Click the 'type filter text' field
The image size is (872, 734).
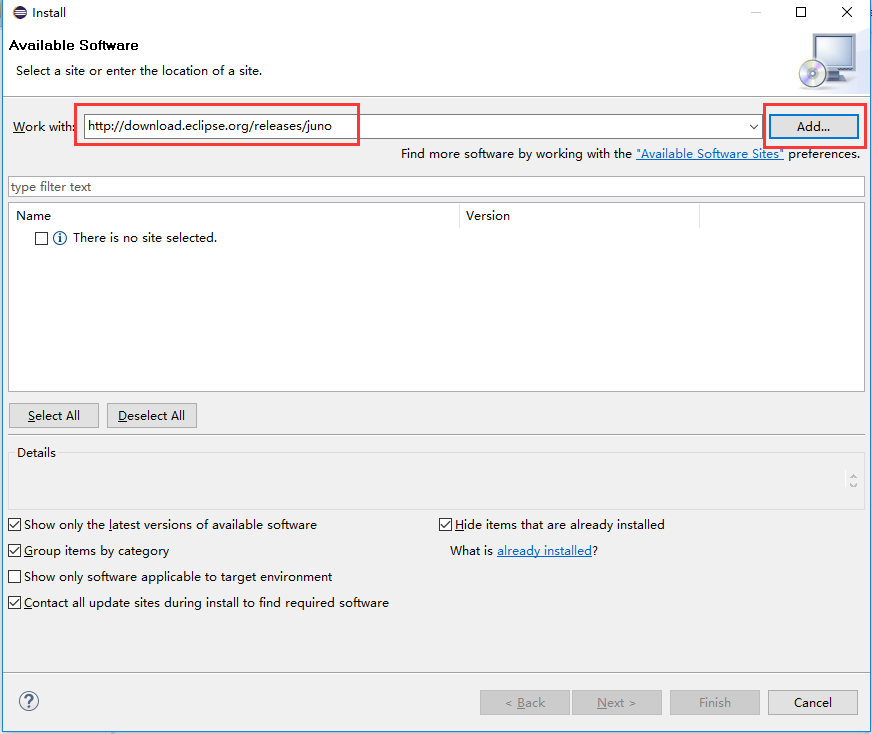coord(437,186)
